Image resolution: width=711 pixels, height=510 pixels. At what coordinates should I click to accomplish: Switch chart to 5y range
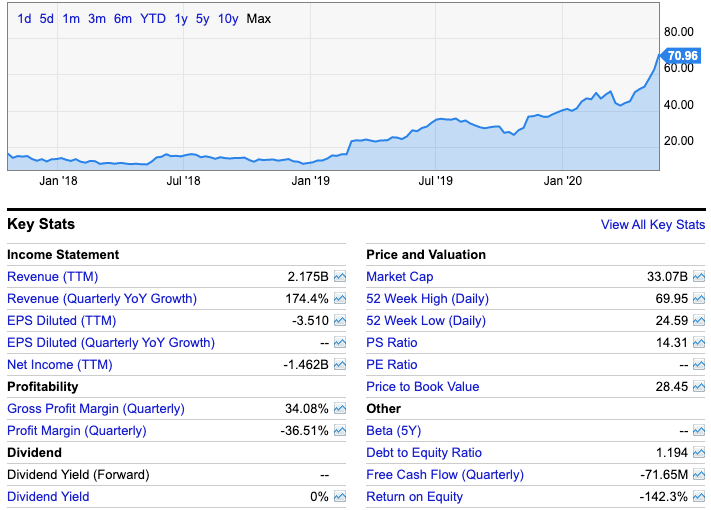[203, 19]
